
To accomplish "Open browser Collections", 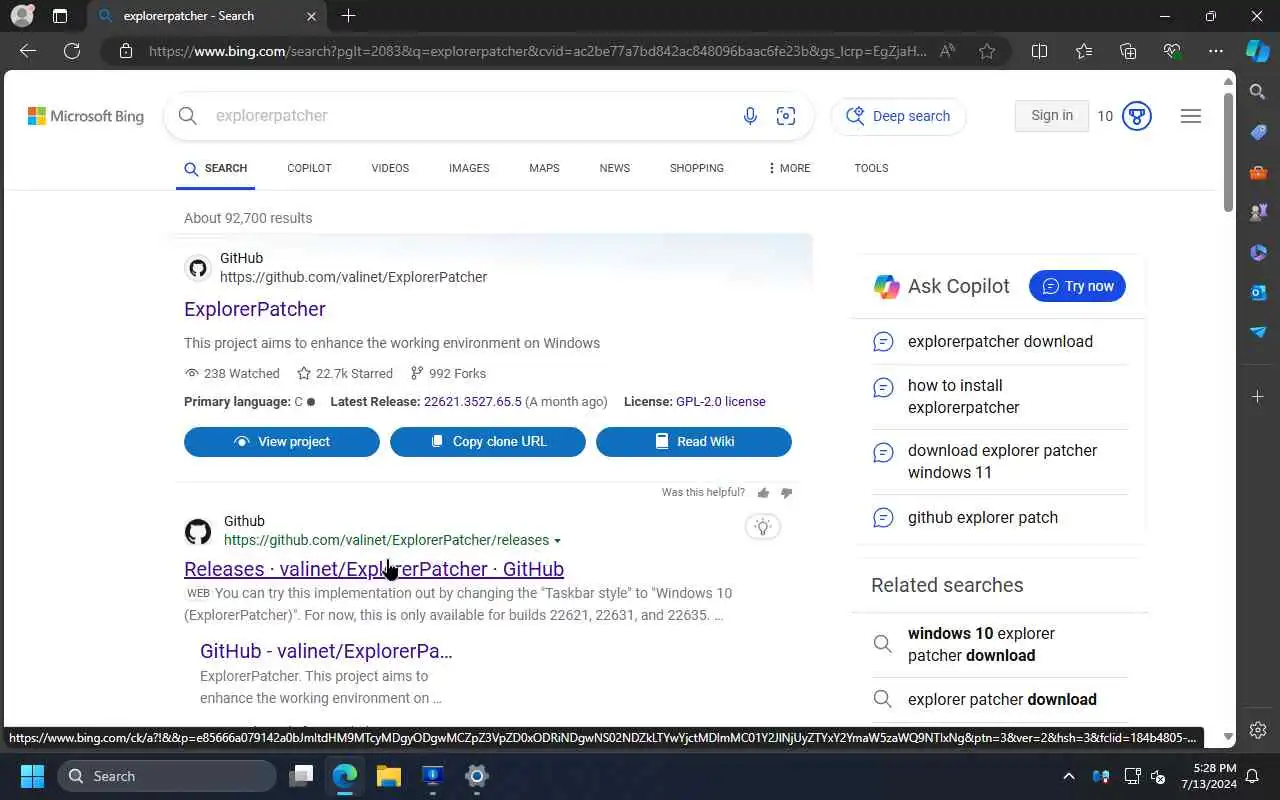I will (x=1128, y=51).
